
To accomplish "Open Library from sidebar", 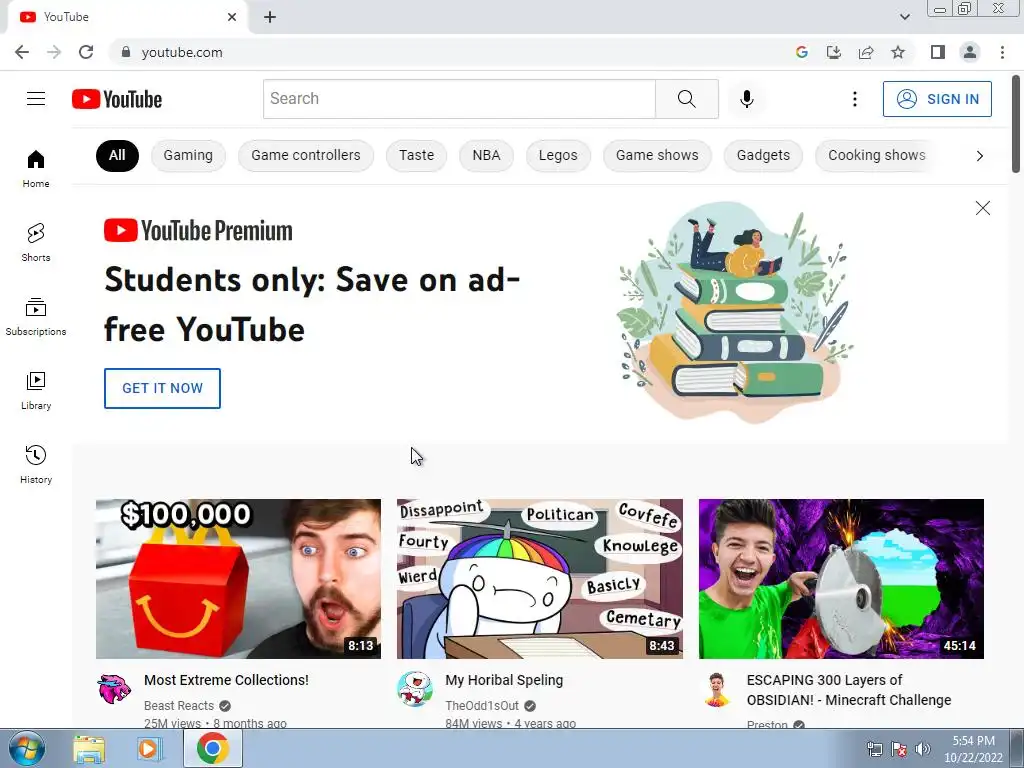I will [x=36, y=391].
